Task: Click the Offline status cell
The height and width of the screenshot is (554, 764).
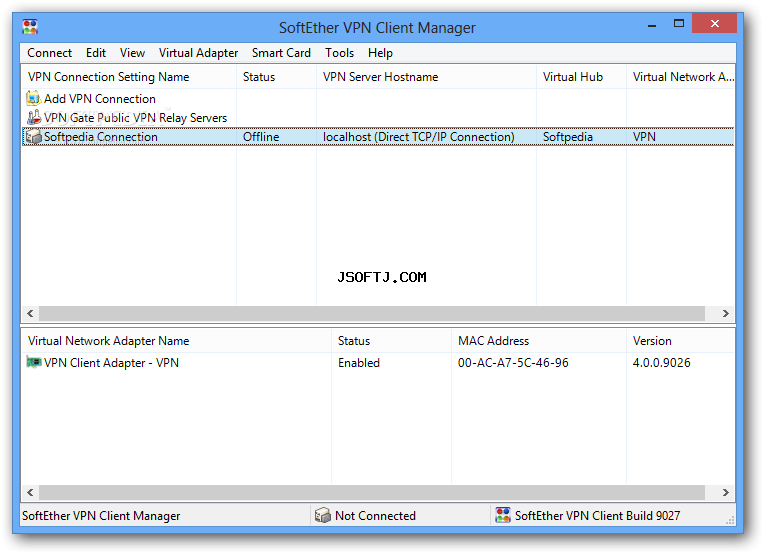Action: (261, 137)
